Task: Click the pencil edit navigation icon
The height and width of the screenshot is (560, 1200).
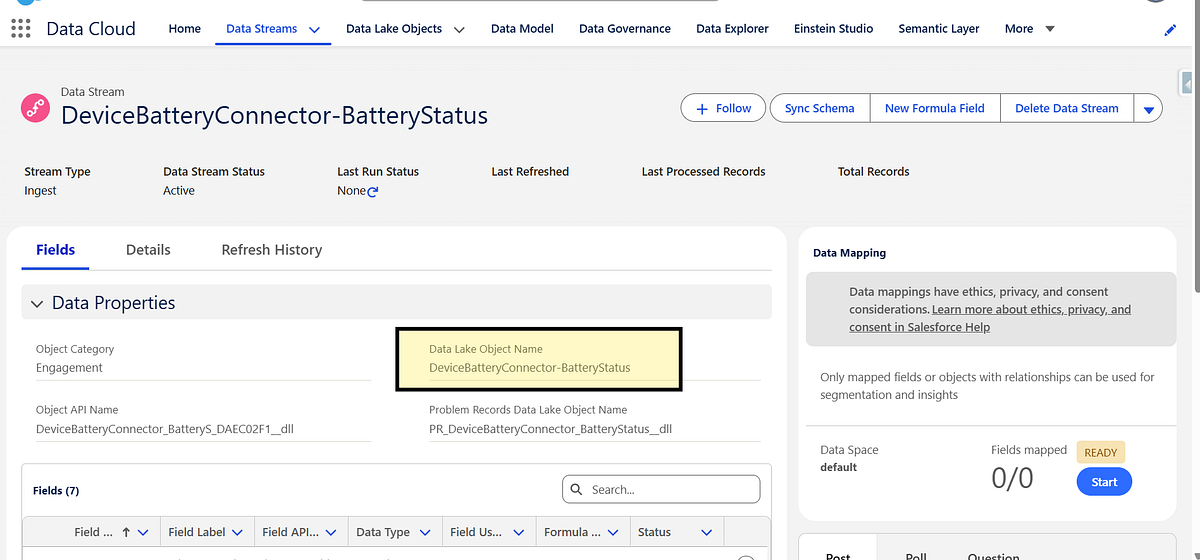Action: click(x=1171, y=31)
